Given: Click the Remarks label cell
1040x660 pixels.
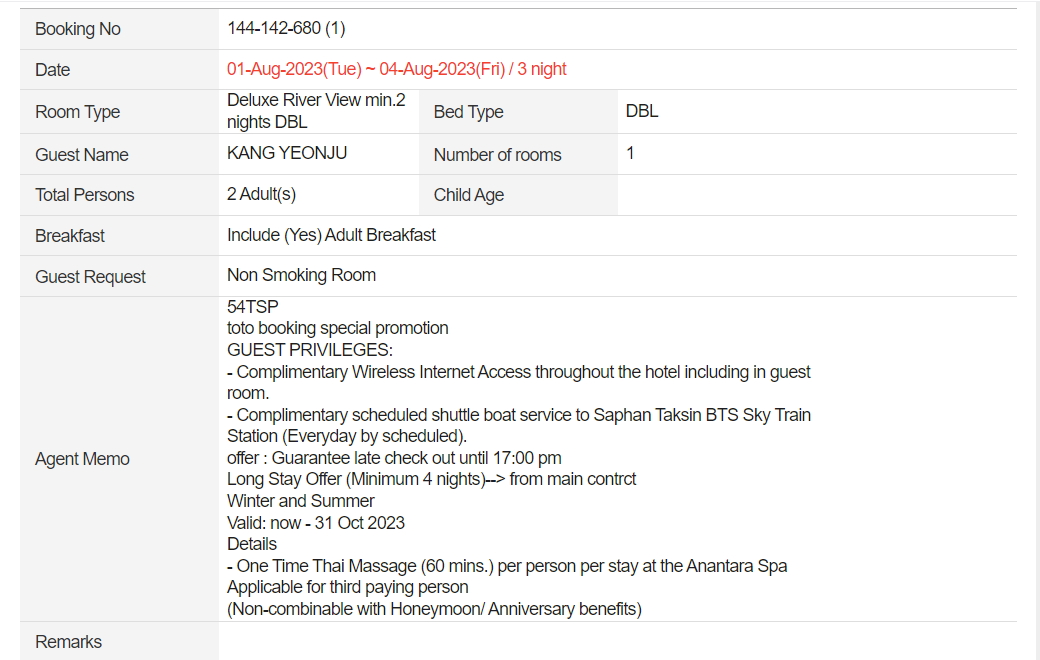Looking at the screenshot, I should (119, 641).
